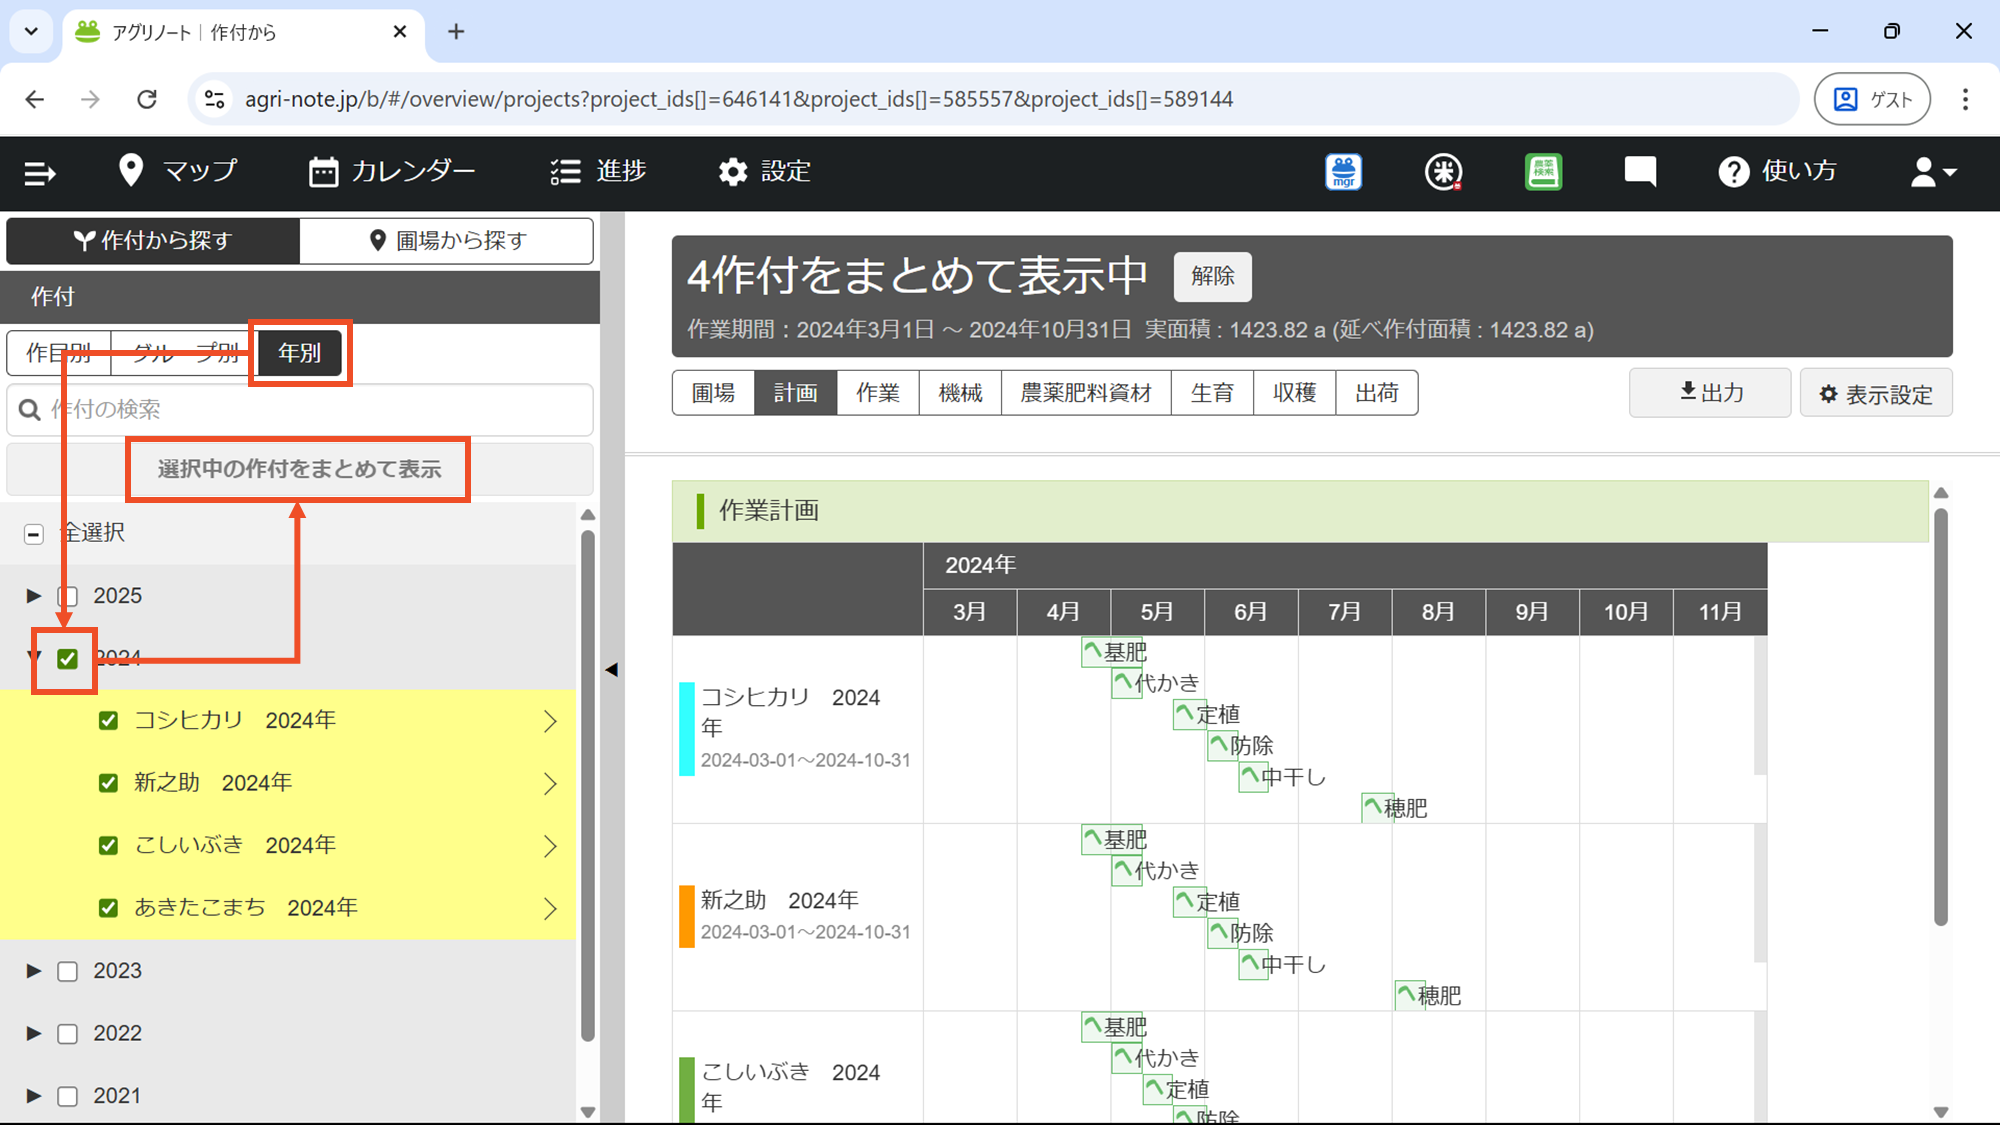Open the 生育 tab
Viewport: 2000px width, 1125px height.
click(x=1212, y=393)
